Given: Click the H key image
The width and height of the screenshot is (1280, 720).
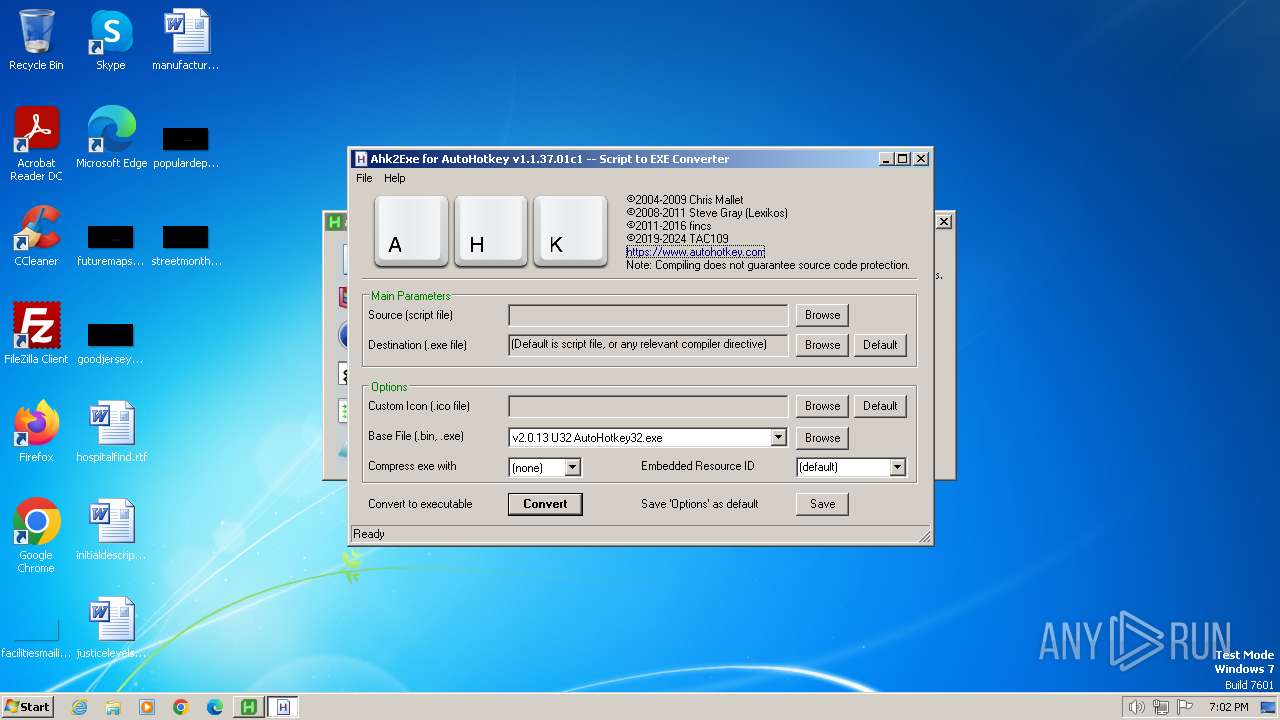Looking at the screenshot, I should [491, 231].
